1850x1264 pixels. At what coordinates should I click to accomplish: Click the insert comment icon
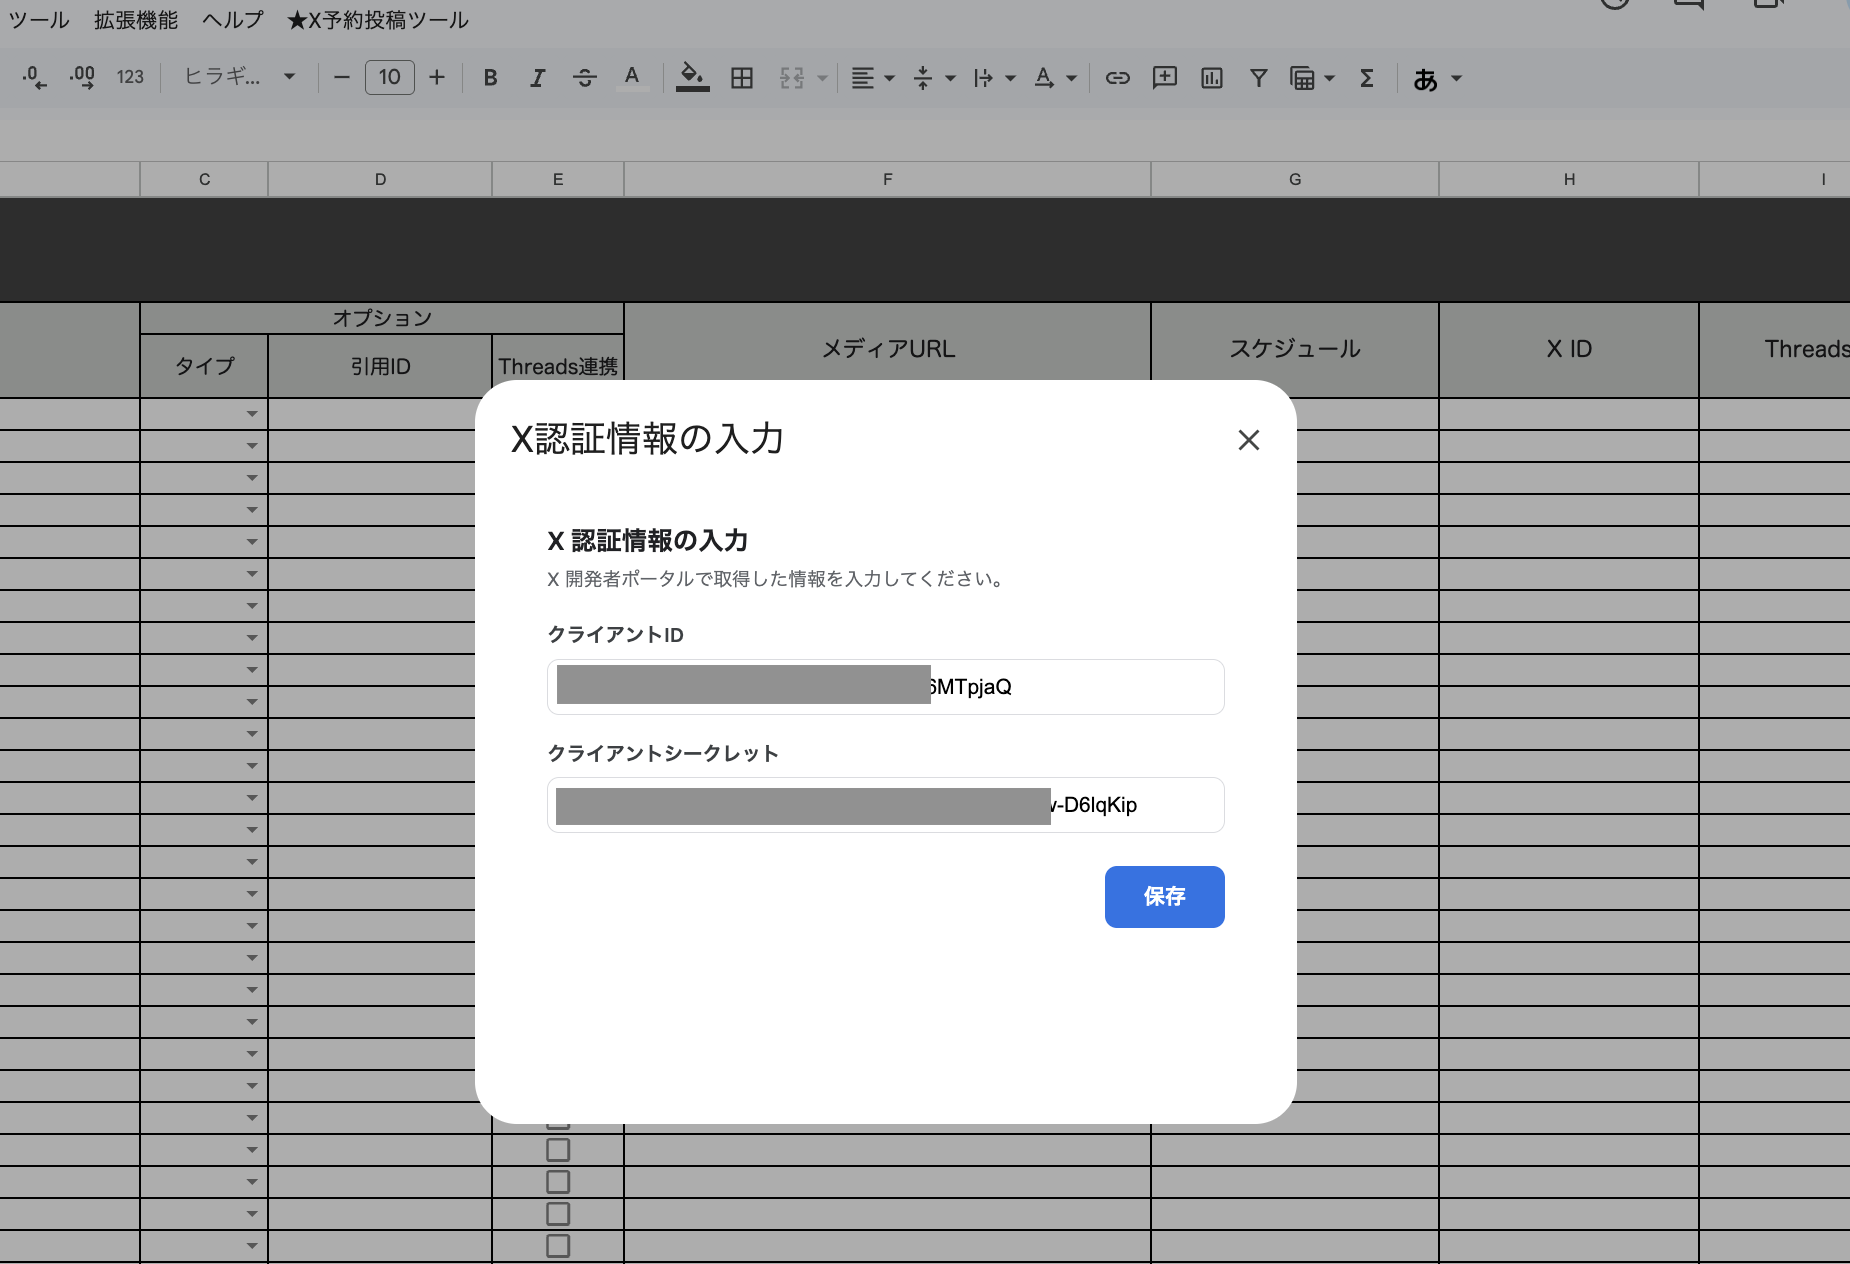[x=1165, y=77]
